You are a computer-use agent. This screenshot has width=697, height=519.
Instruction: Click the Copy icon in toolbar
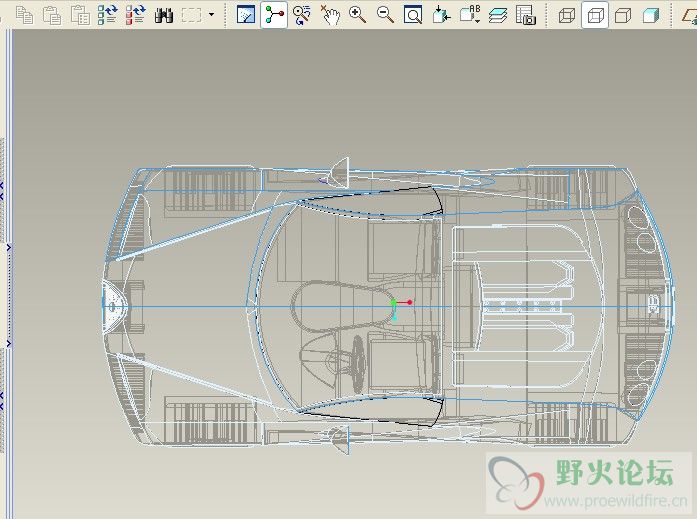pyautogui.click(x=24, y=15)
